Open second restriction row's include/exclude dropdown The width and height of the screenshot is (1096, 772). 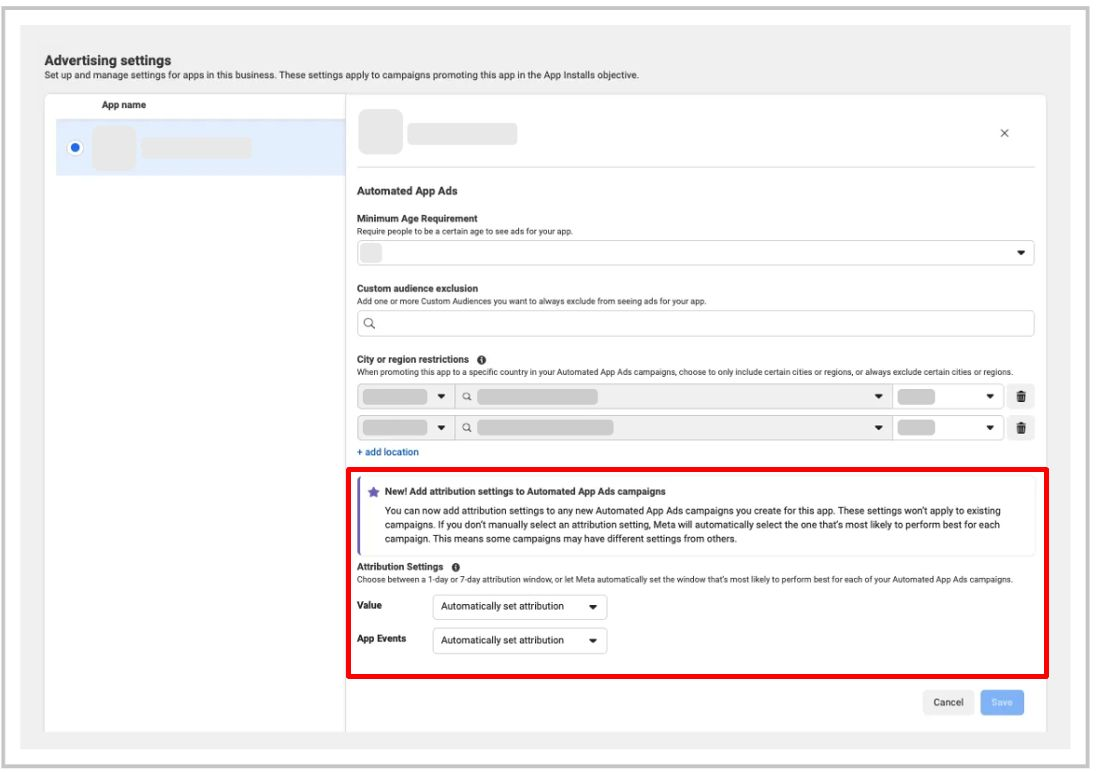pos(405,427)
